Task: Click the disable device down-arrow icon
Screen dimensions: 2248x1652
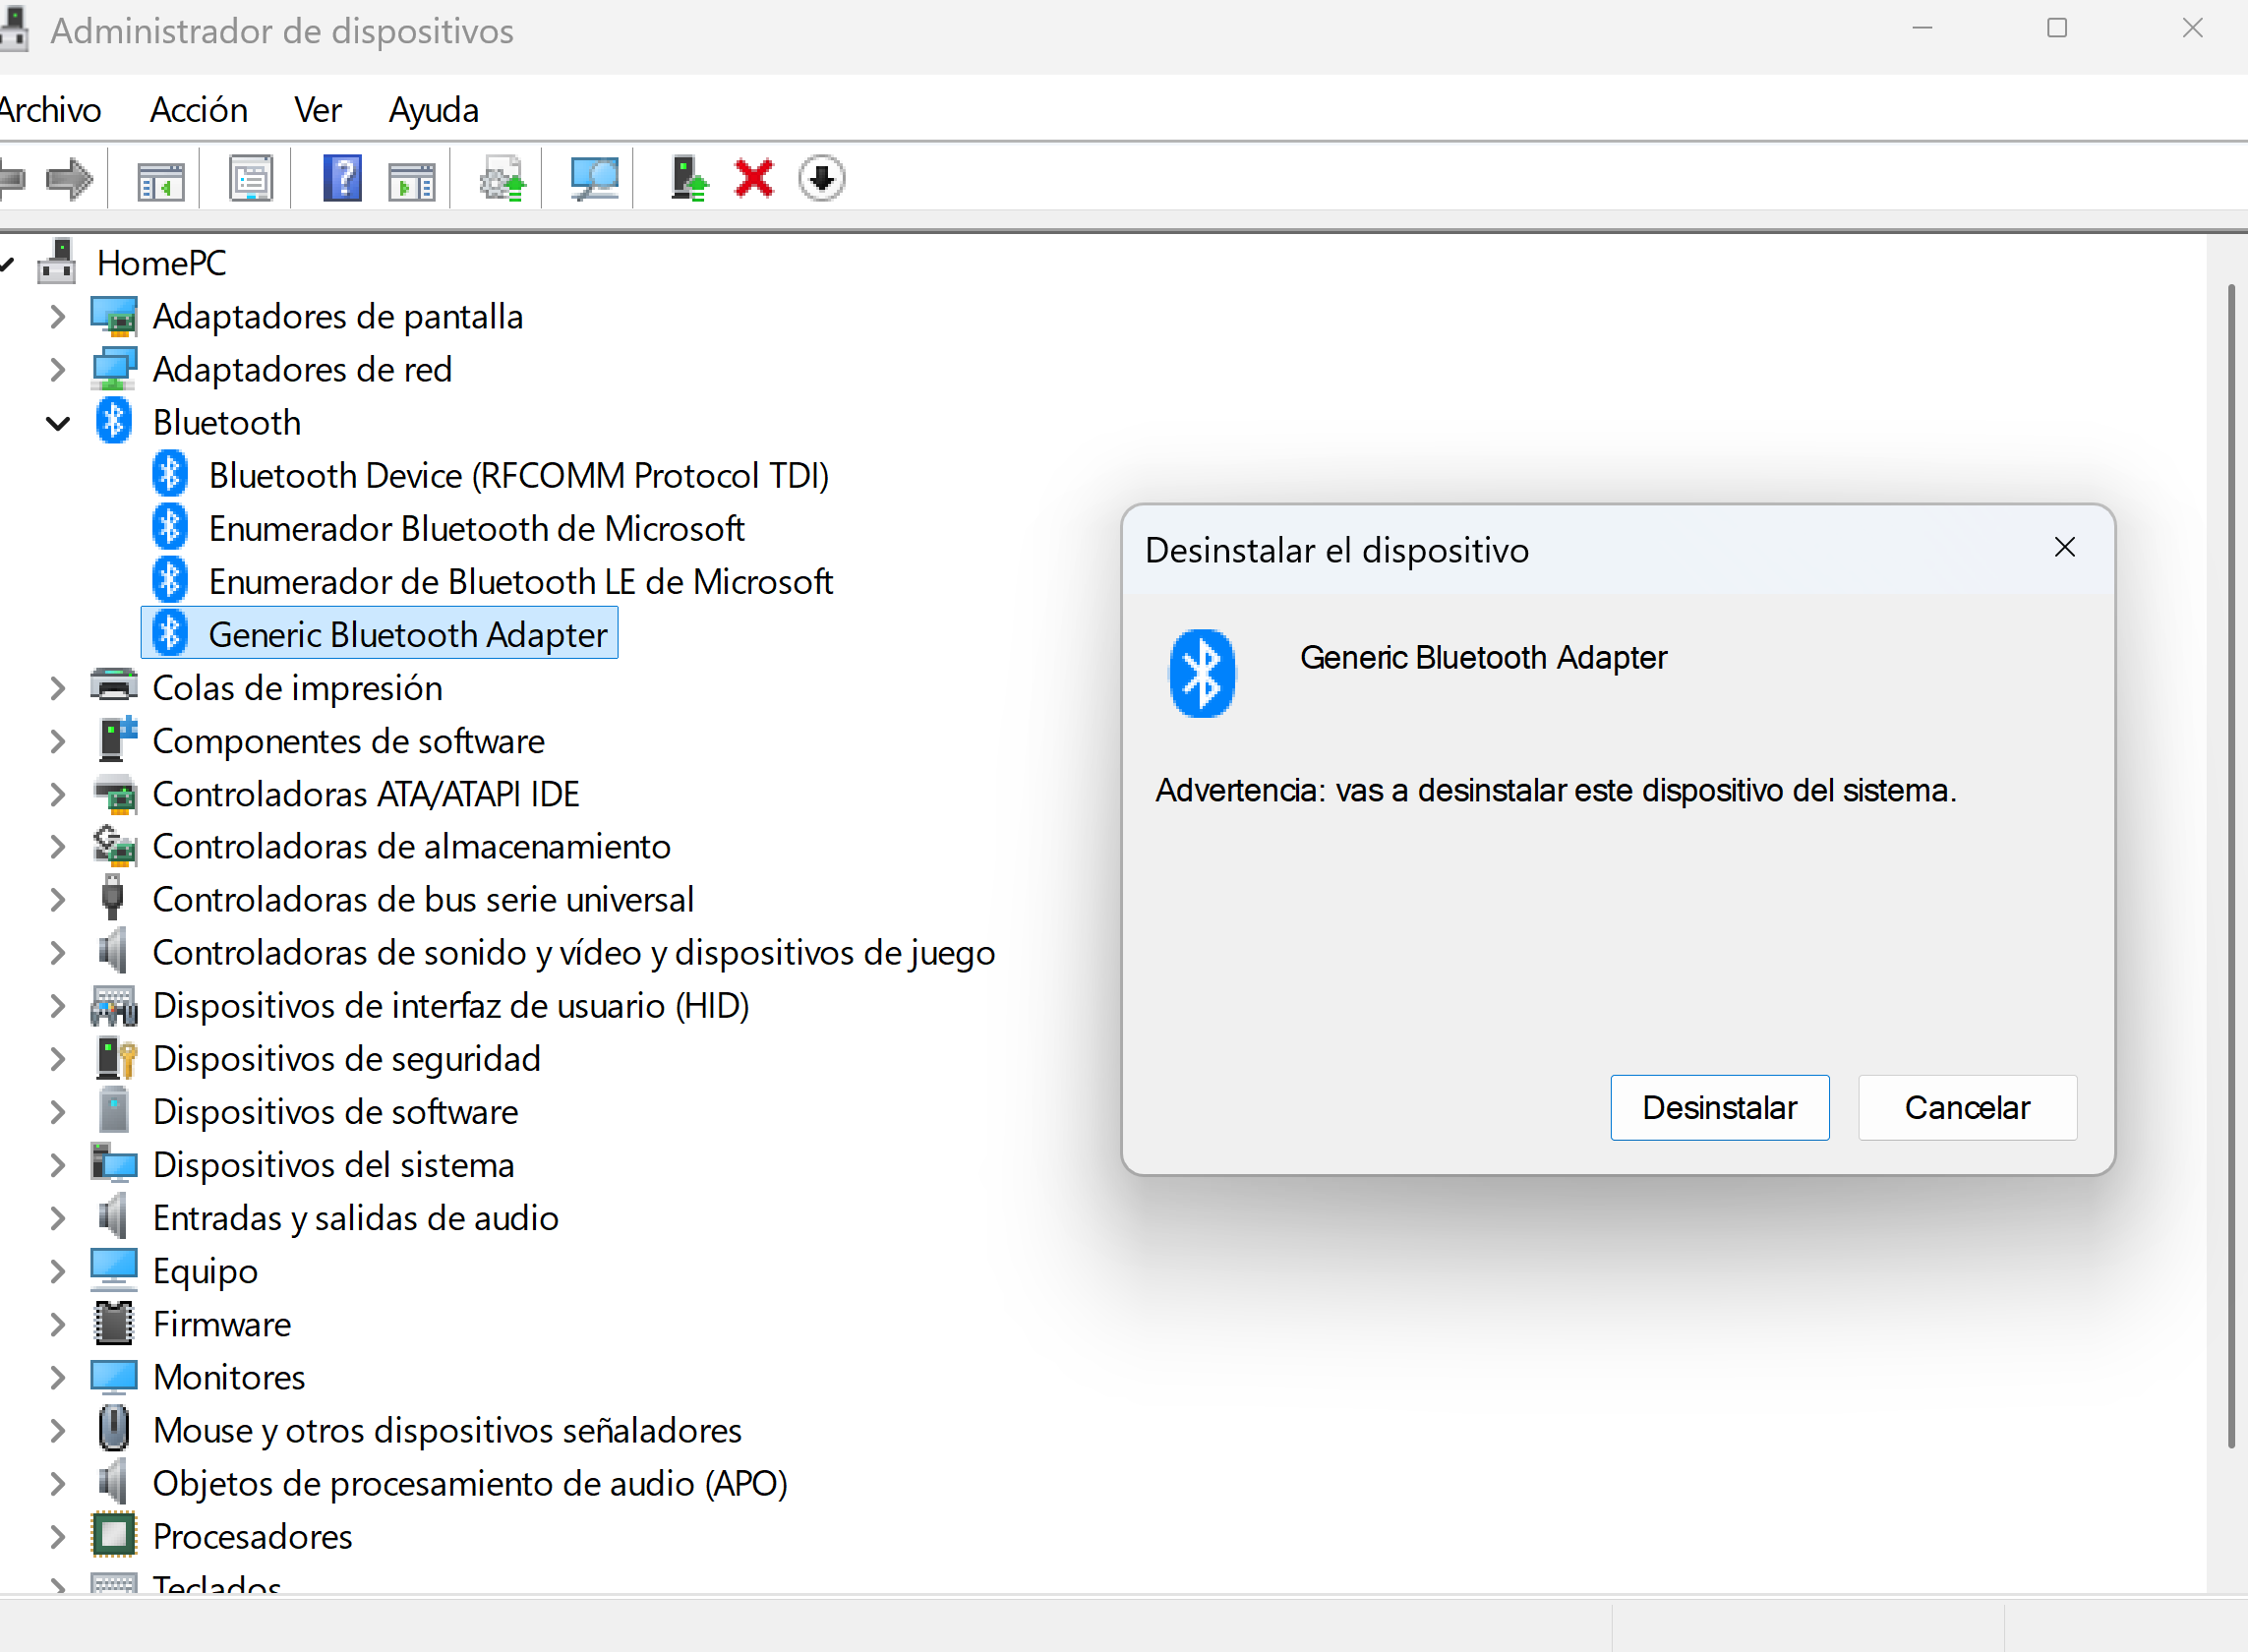Action: tap(822, 180)
